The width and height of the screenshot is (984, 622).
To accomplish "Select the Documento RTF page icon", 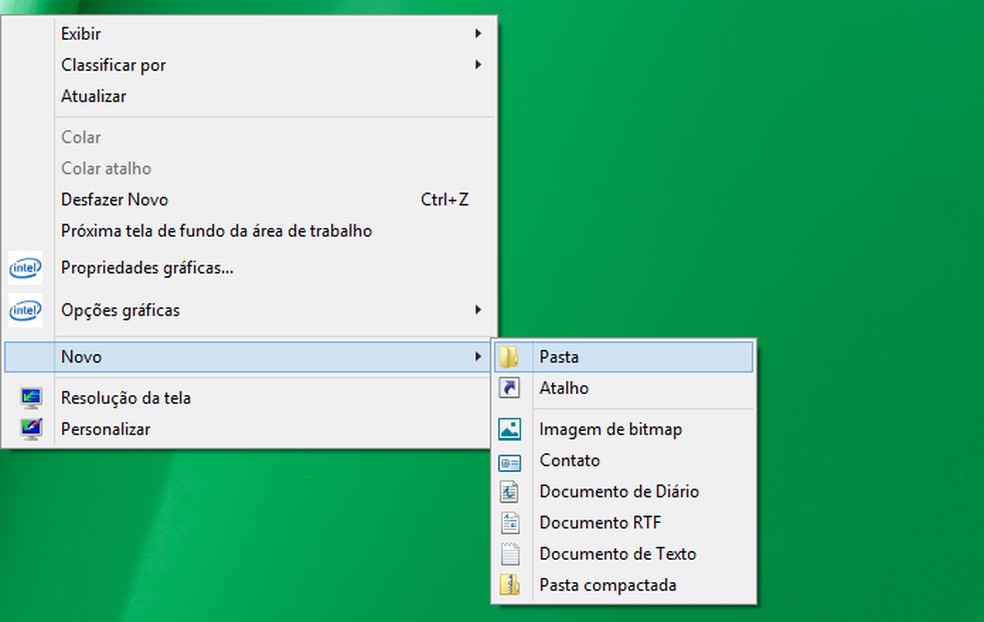I will 510,522.
